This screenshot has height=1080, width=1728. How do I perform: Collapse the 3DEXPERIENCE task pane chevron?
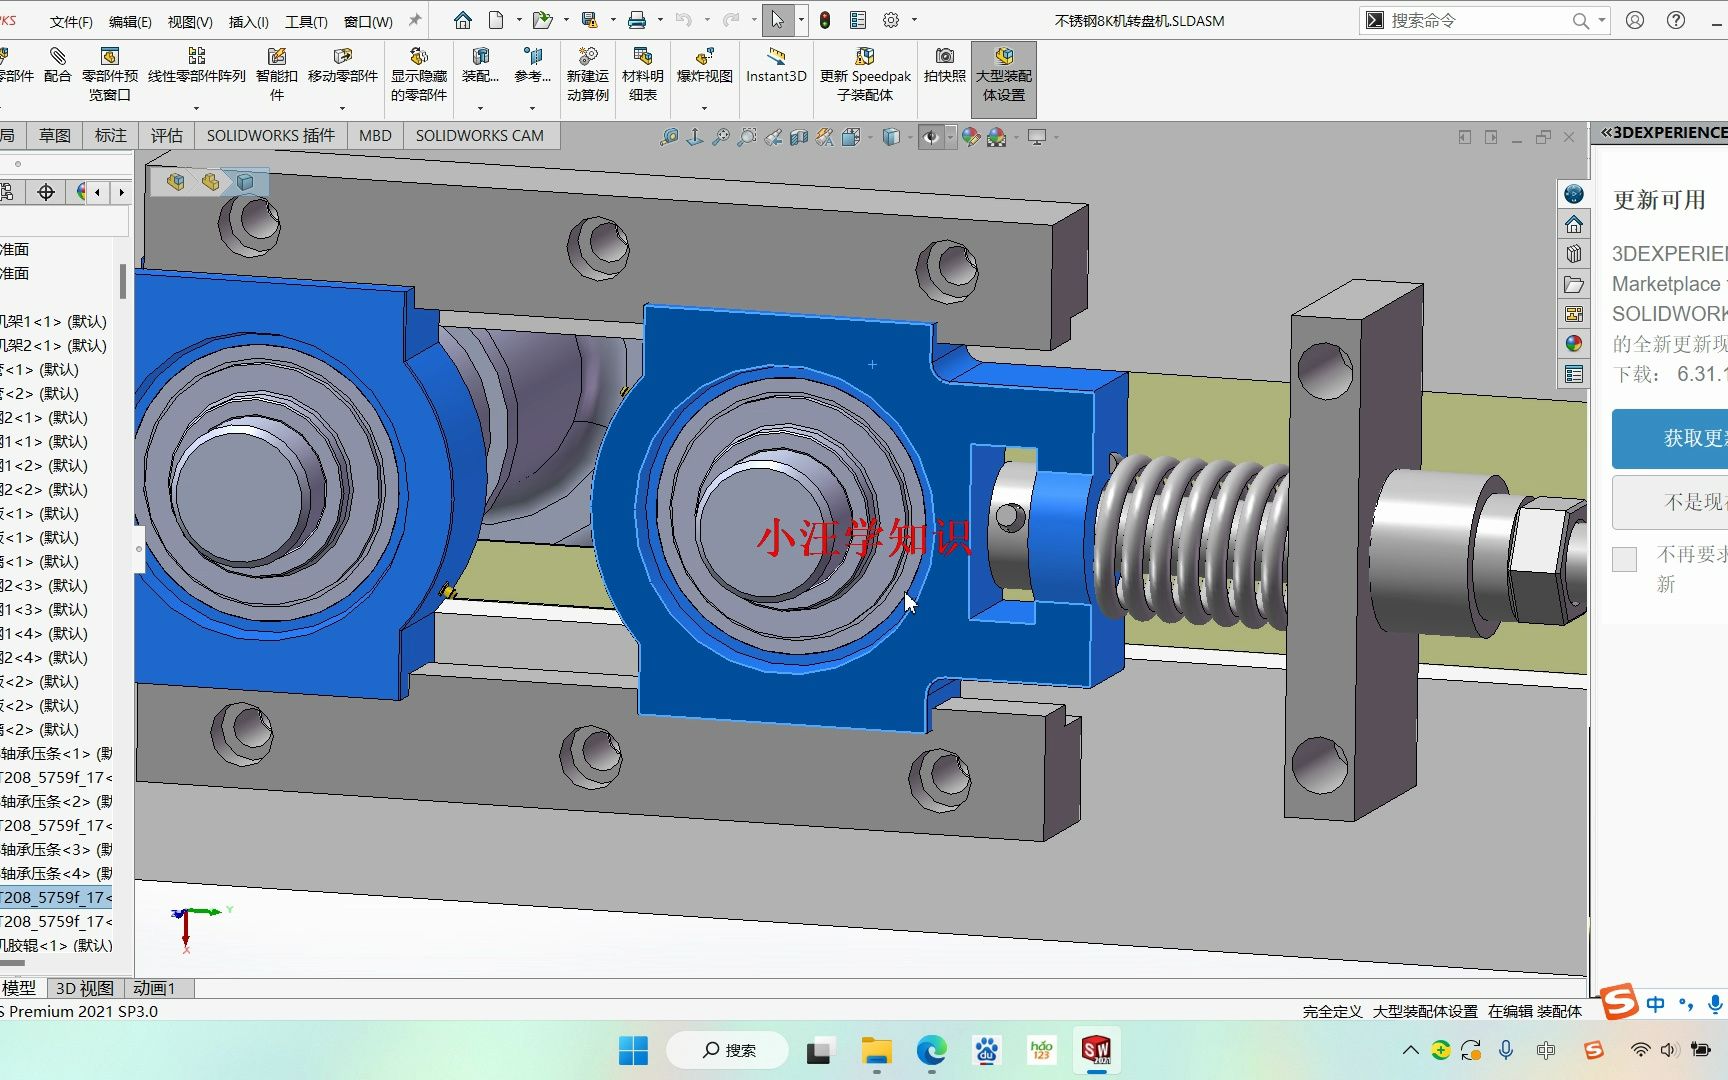coord(1606,132)
